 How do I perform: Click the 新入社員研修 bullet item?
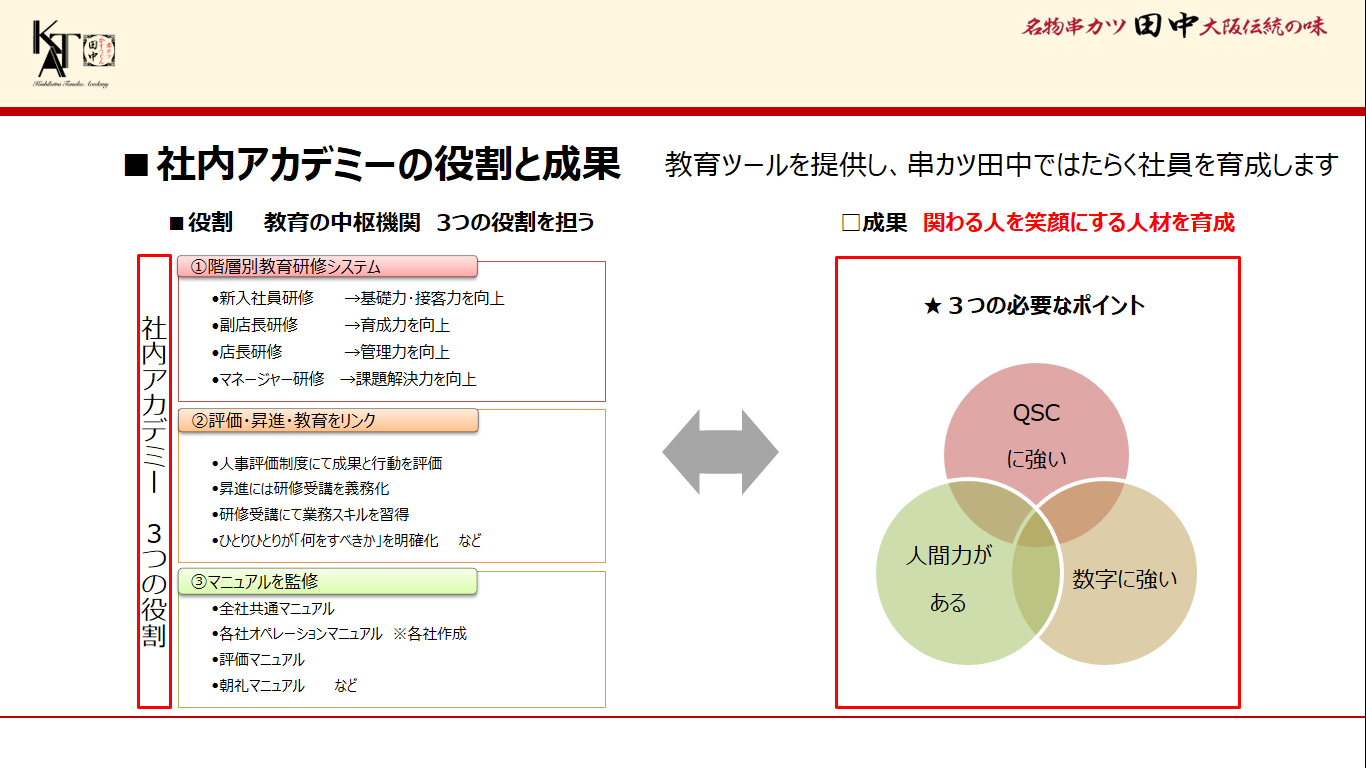(x=266, y=298)
